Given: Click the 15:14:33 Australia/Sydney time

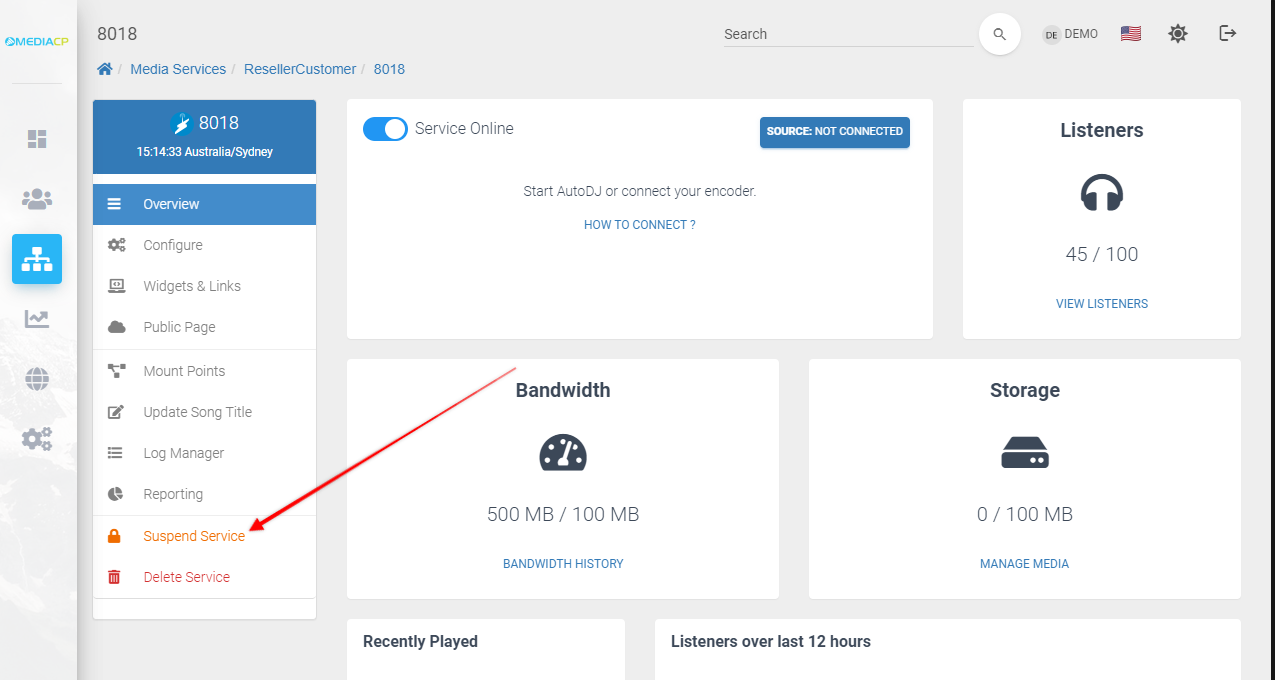Looking at the screenshot, I should pyautogui.click(x=205, y=152).
